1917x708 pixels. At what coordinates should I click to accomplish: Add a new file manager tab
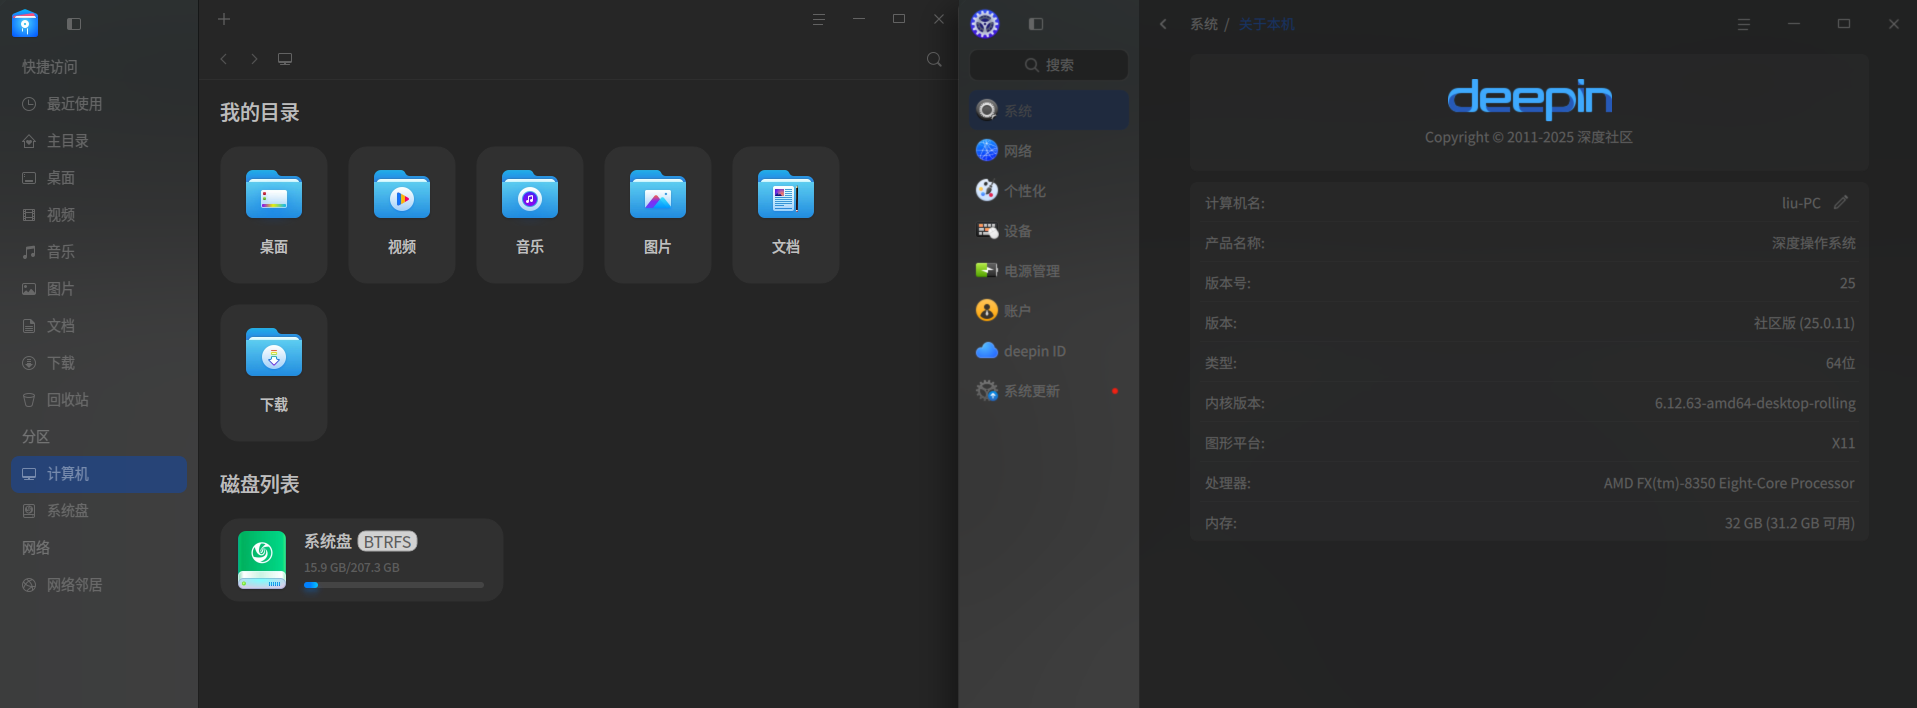[224, 19]
